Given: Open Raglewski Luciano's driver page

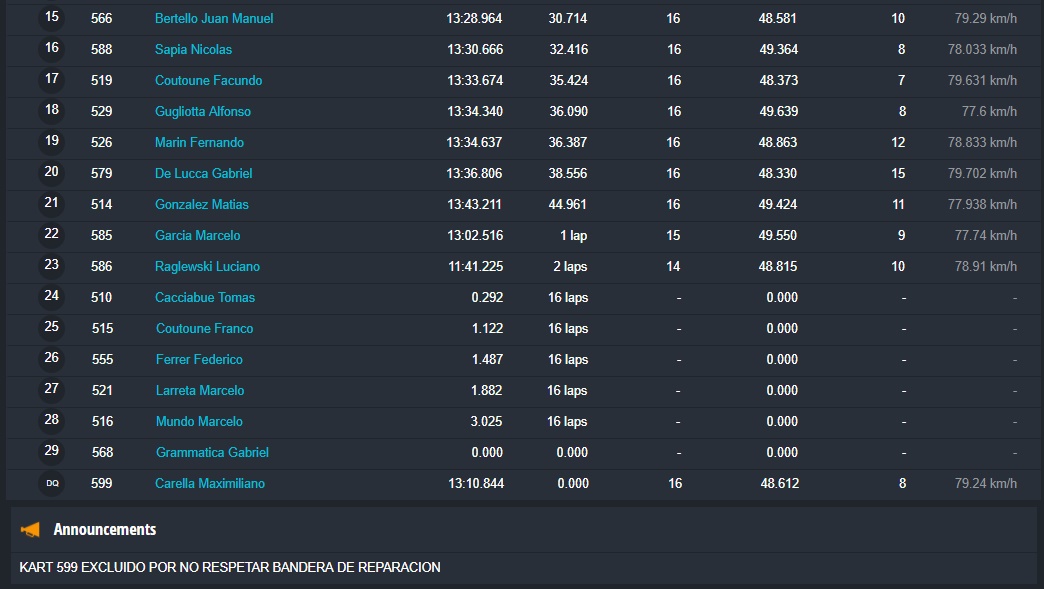Looking at the screenshot, I should point(207,267).
